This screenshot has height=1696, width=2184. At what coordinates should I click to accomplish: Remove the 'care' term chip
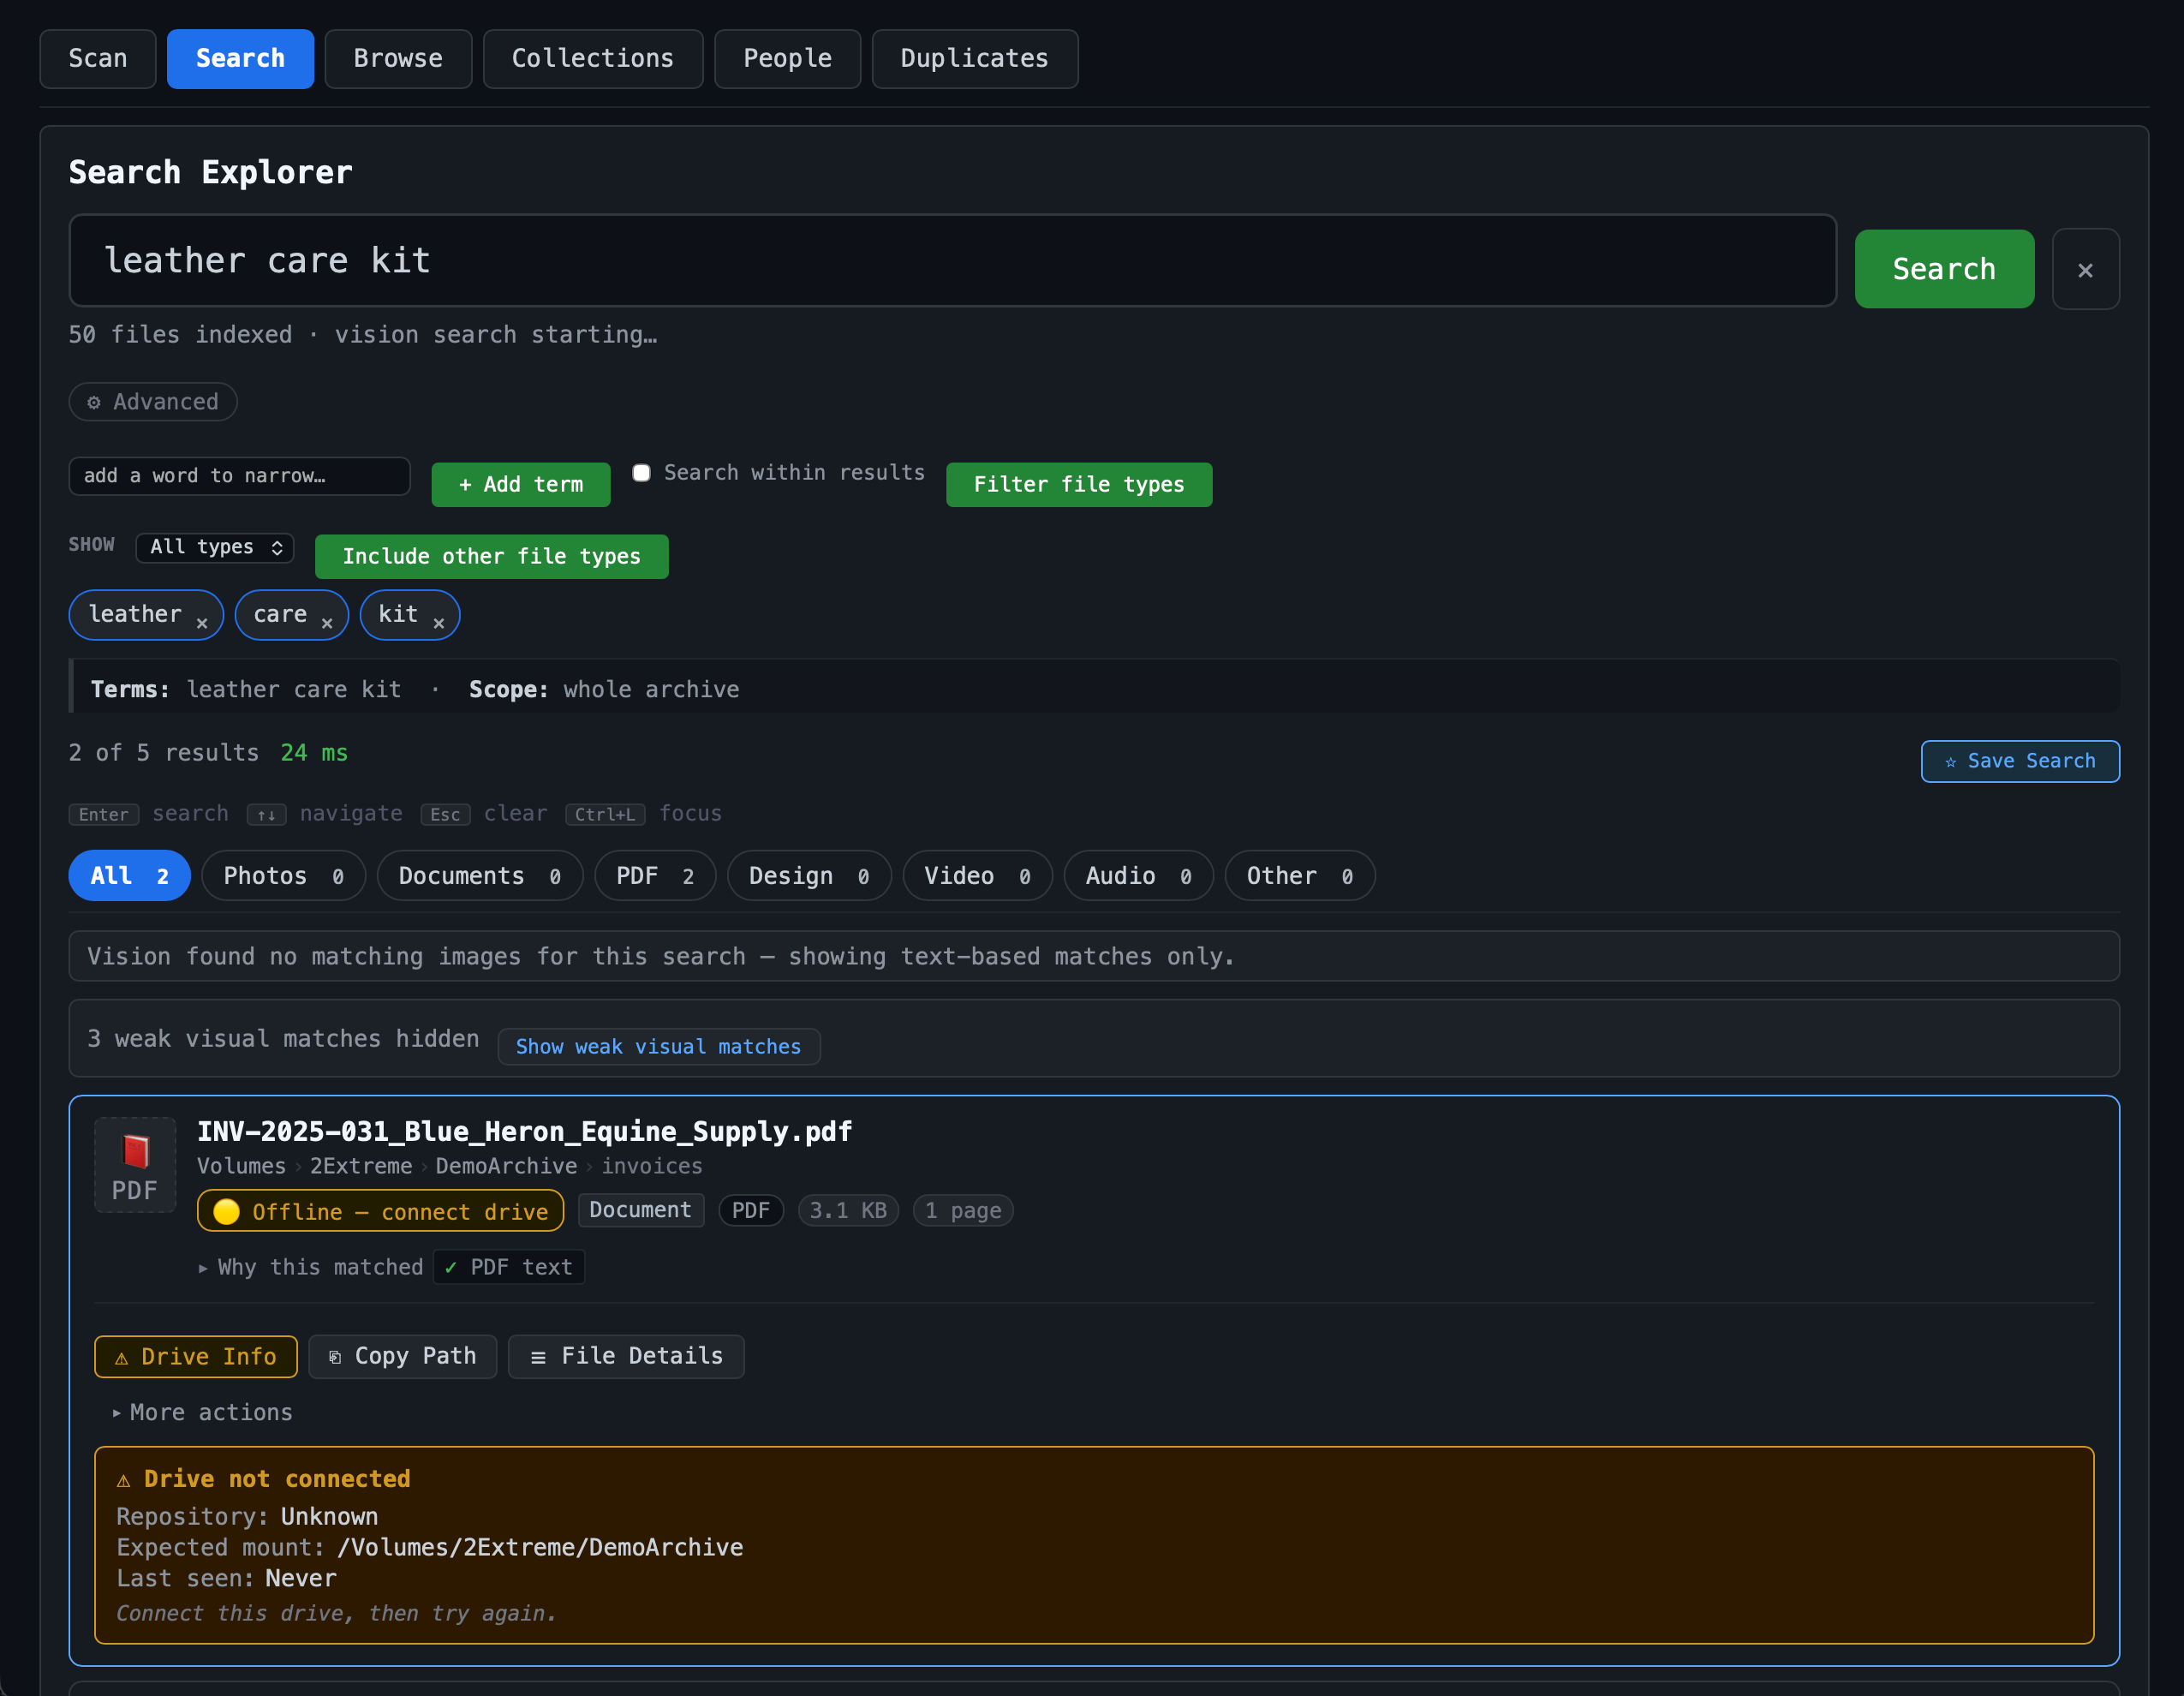pos(327,623)
